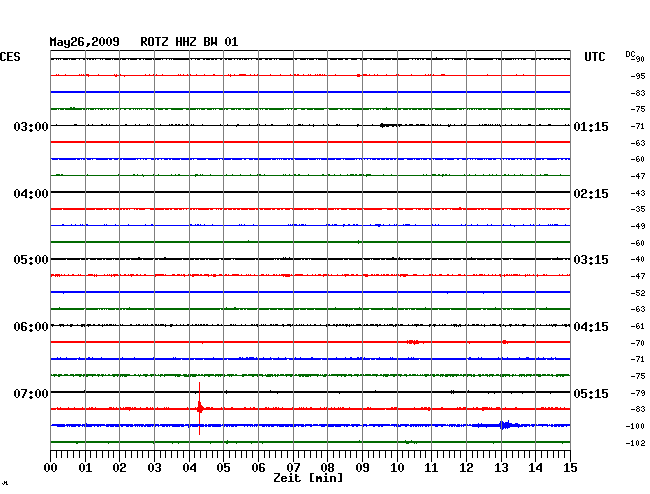The height and width of the screenshot is (494, 650).
Task: Click the 03:15 UTC time label
Action: pos(591,260)
